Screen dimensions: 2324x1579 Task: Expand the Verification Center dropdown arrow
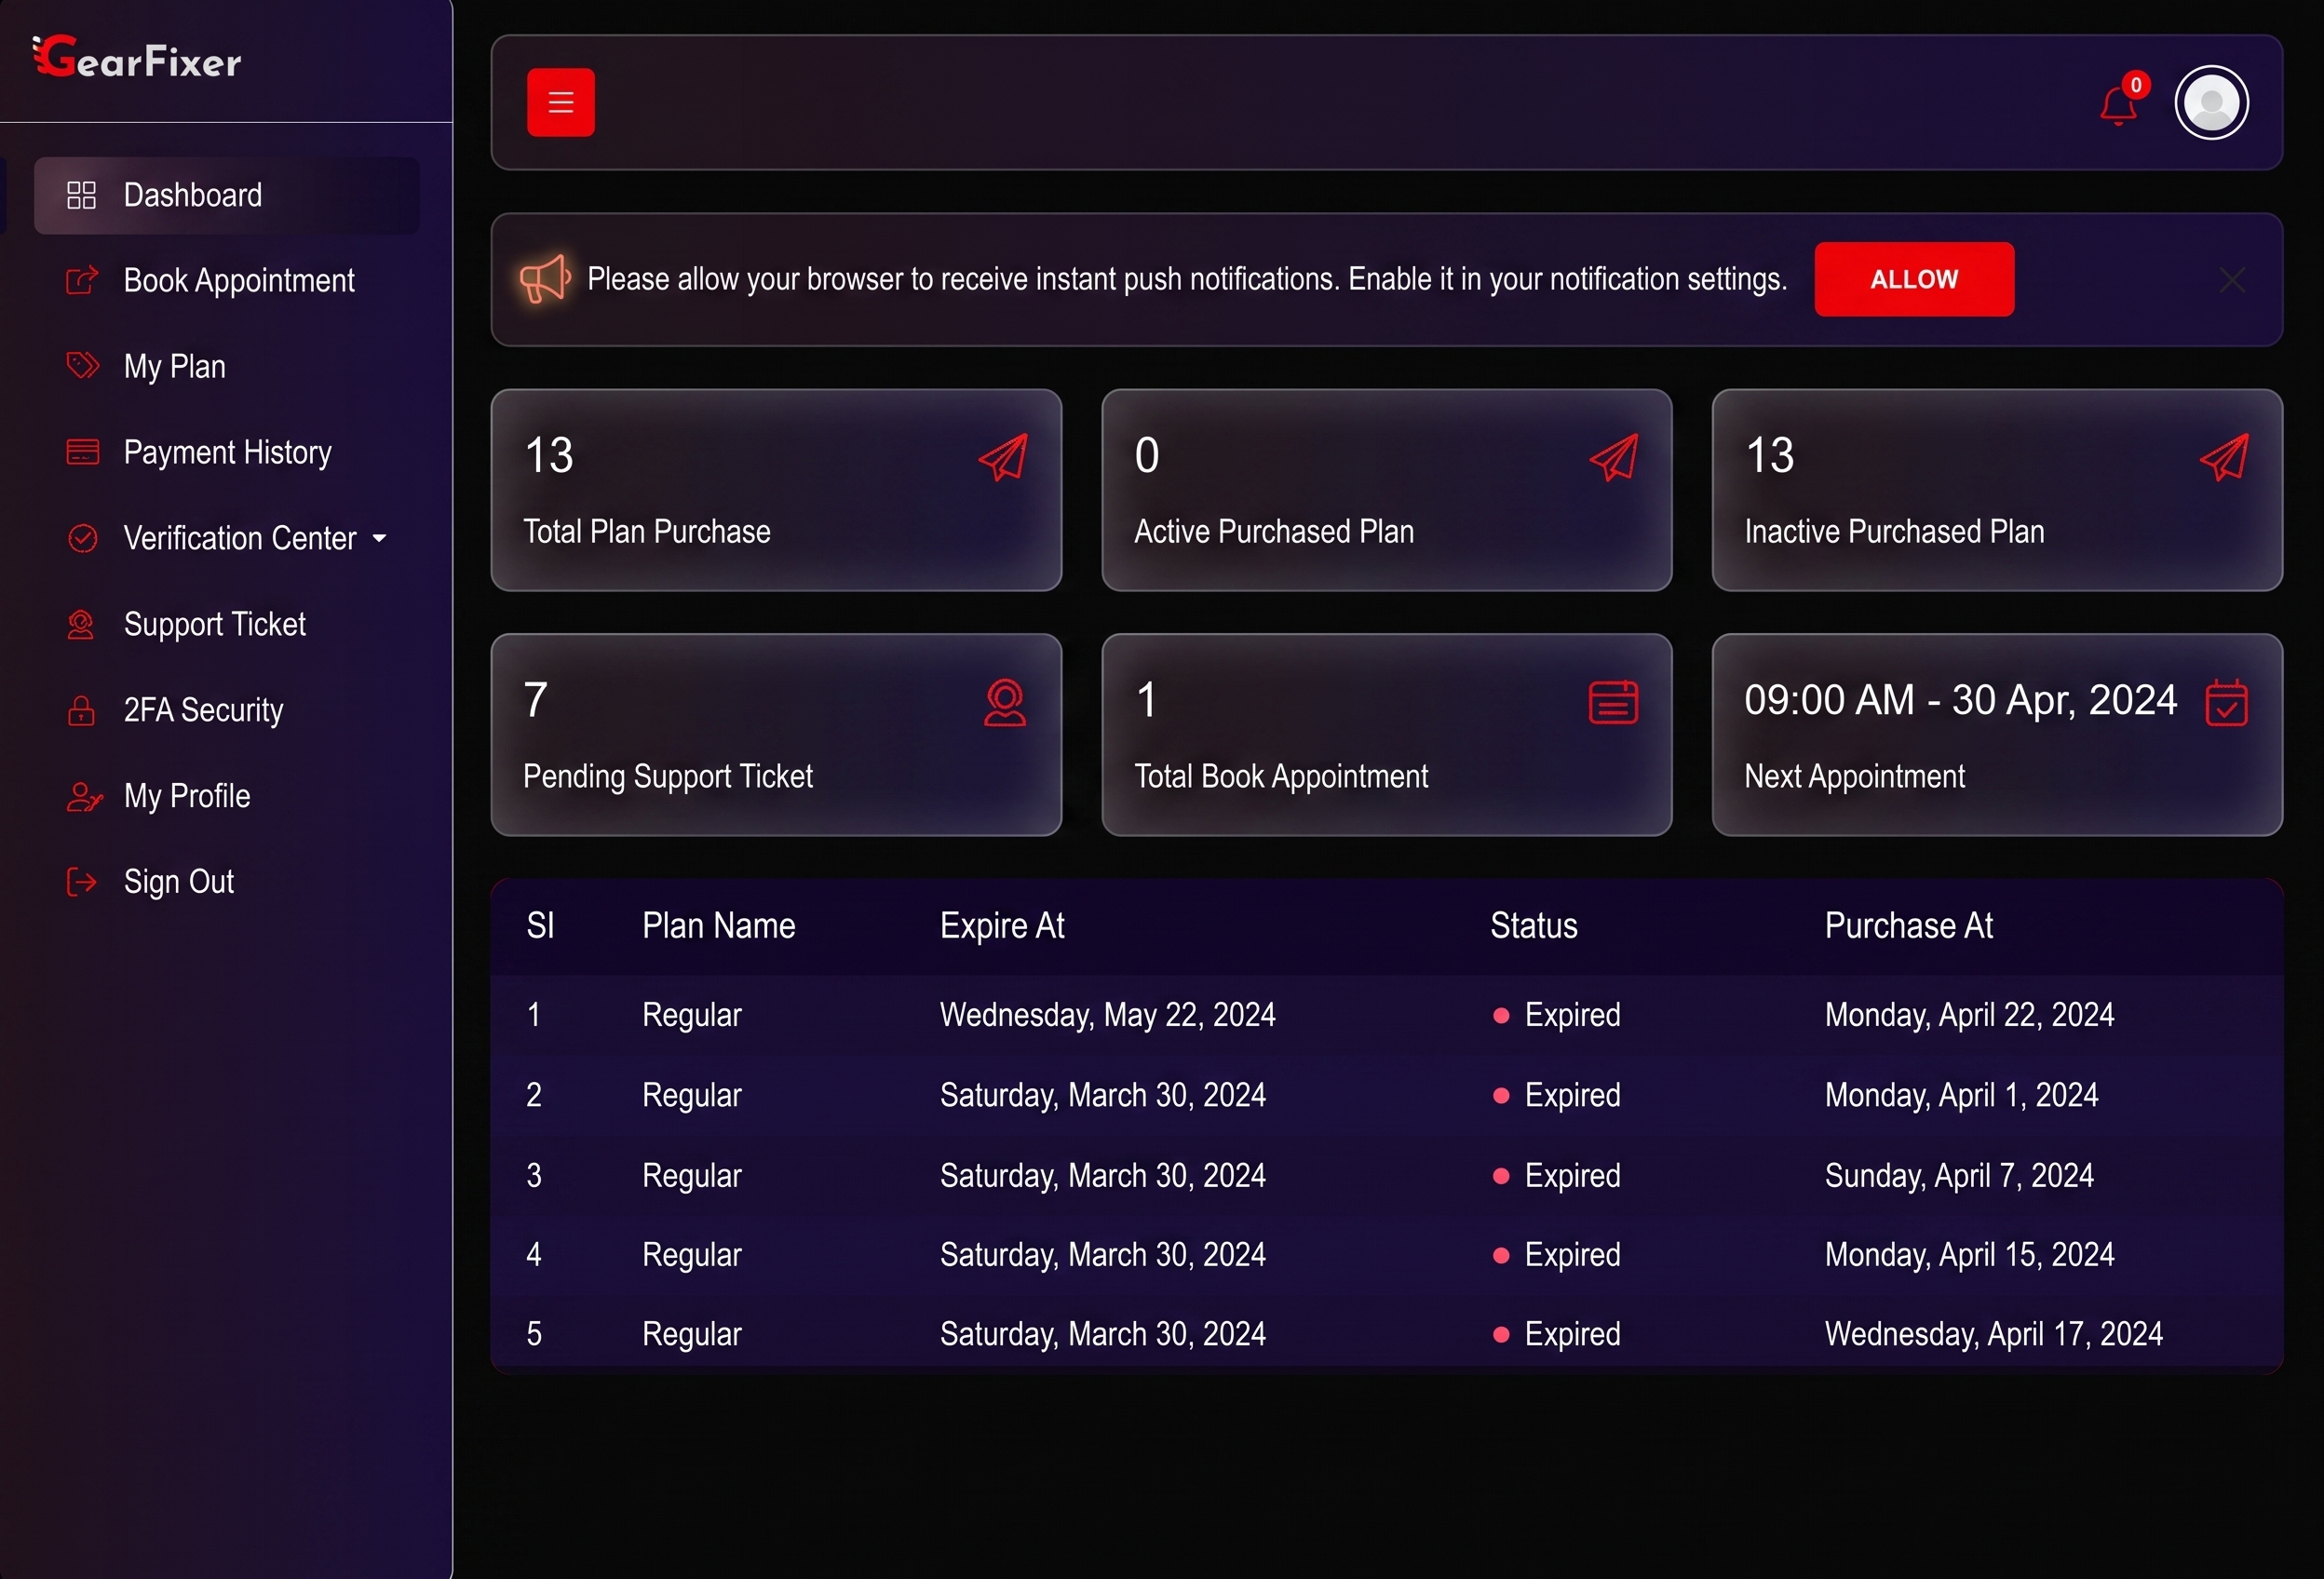click(379, 538)
